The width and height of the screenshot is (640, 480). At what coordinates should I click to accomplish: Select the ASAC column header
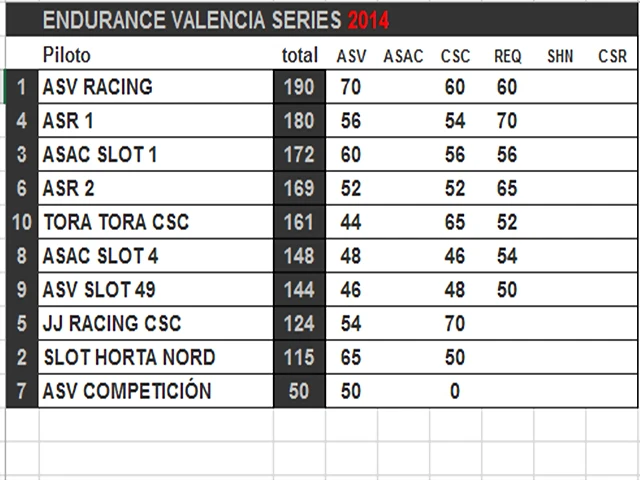coord(403,56)
